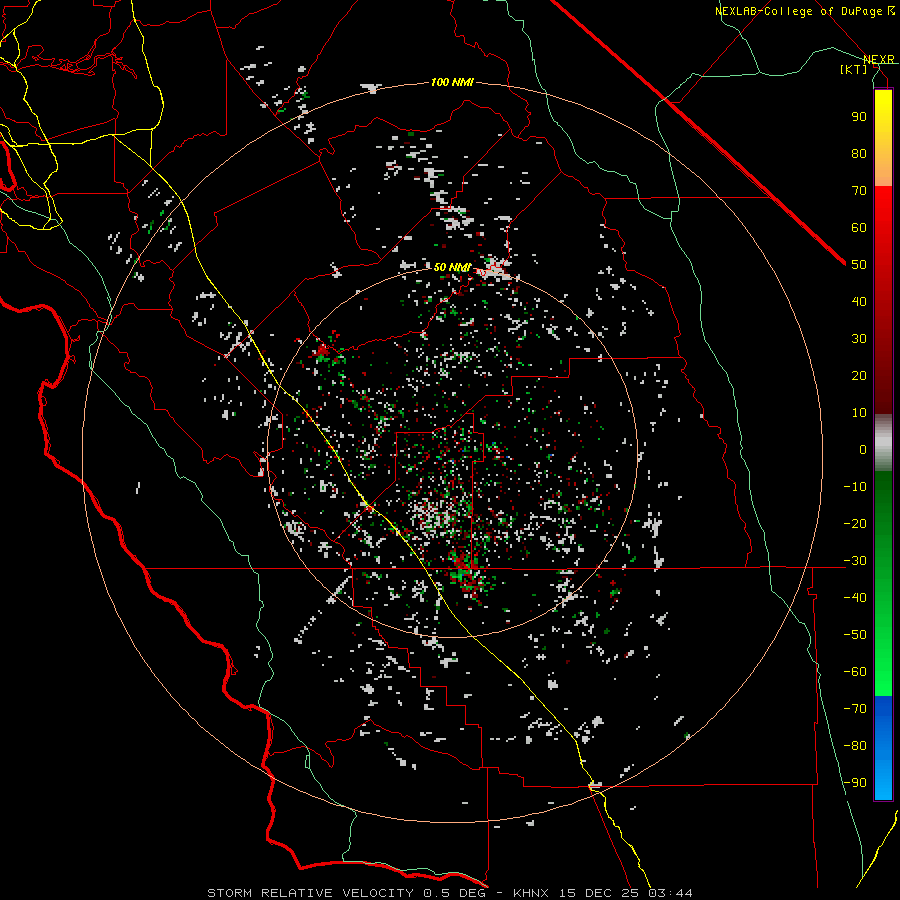Click the -90 value on velocity scale

[x=855, y=782]
